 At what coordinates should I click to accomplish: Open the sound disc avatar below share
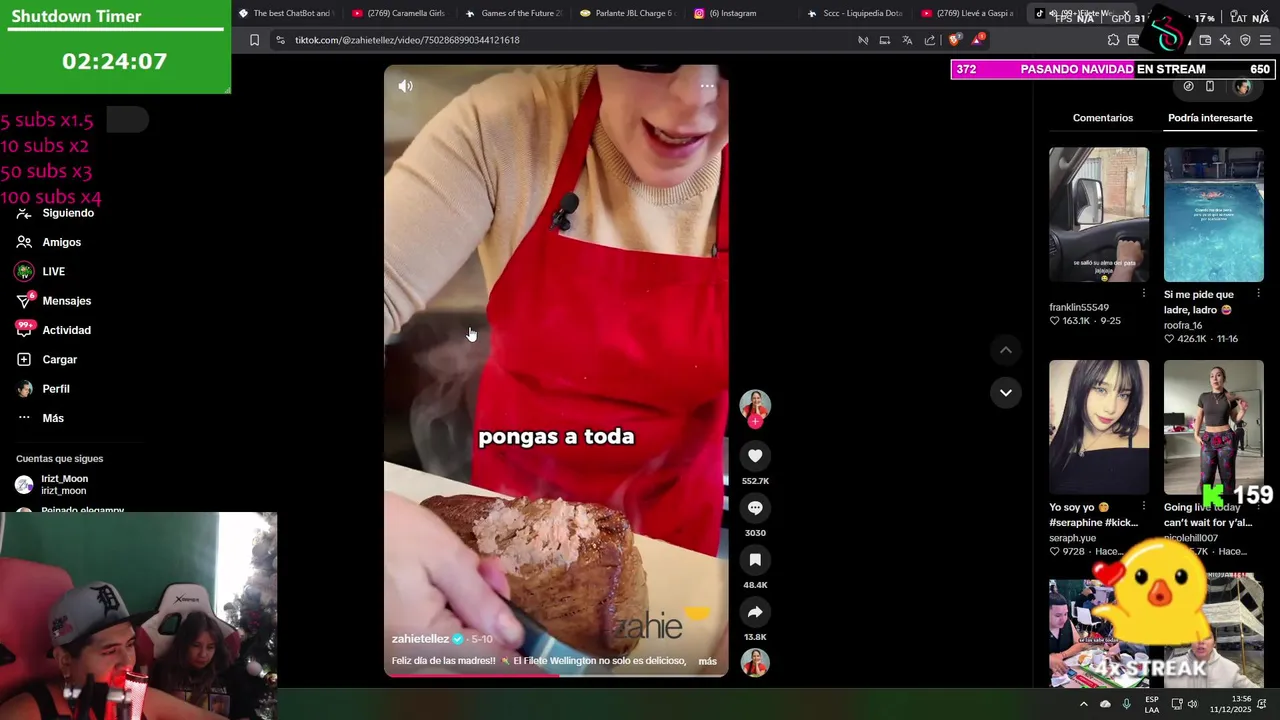pyautogui.click(x=755, y=662)
